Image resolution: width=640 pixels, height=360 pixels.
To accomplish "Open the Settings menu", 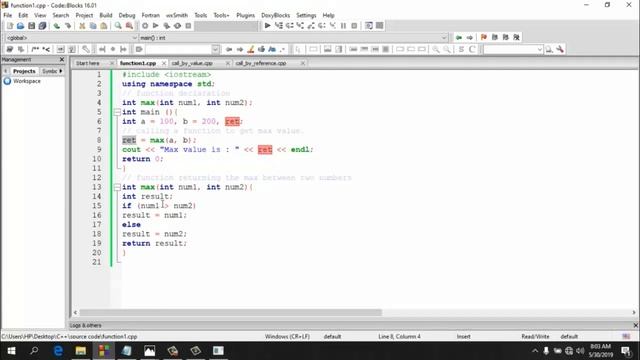I will point(306,15).
